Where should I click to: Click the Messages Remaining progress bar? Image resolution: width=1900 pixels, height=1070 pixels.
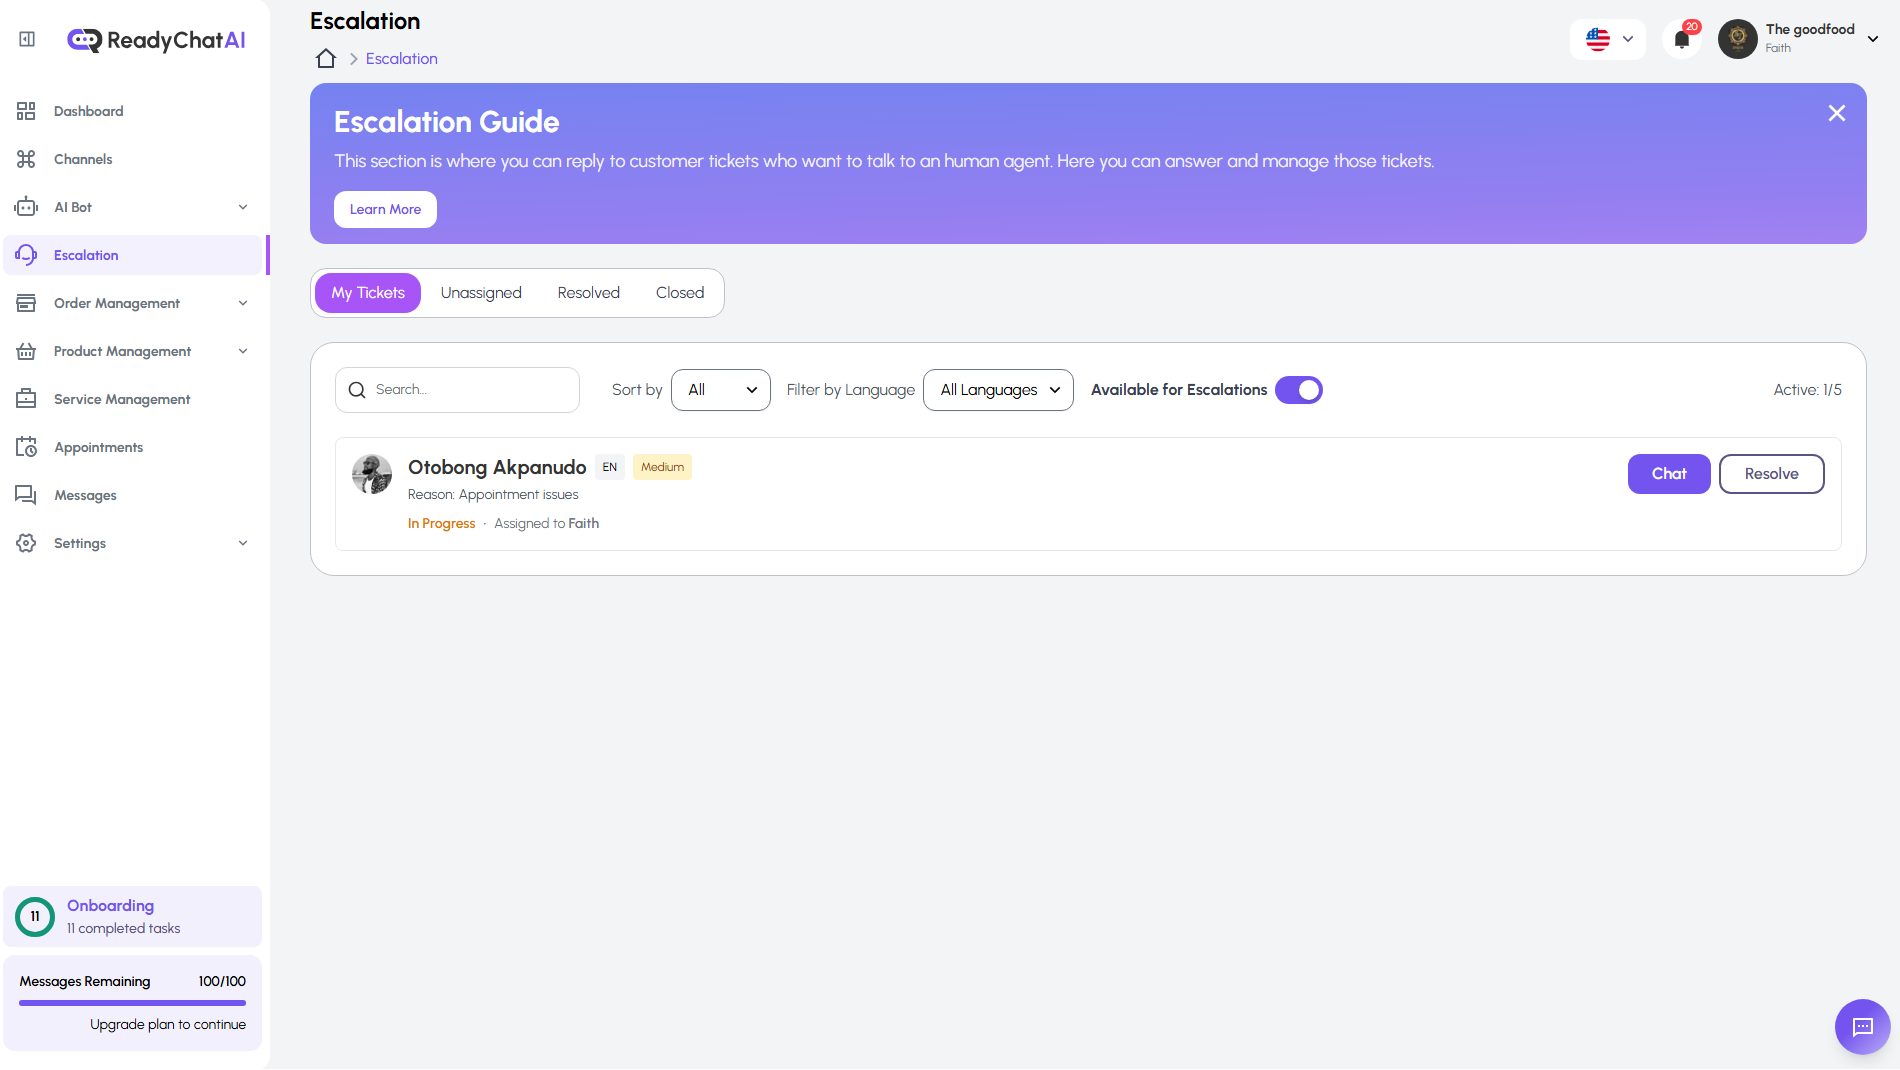(x=132, y=1002)
